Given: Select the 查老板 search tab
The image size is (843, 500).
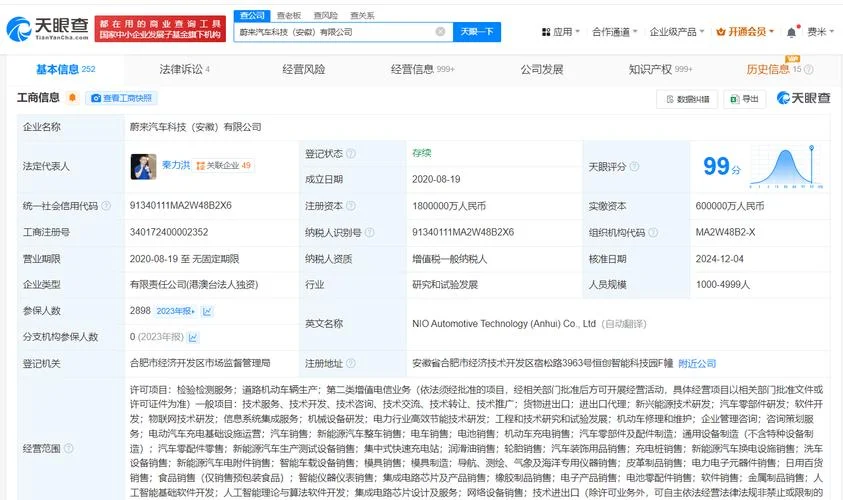Looking at the screenshot, I should point(289,16).
